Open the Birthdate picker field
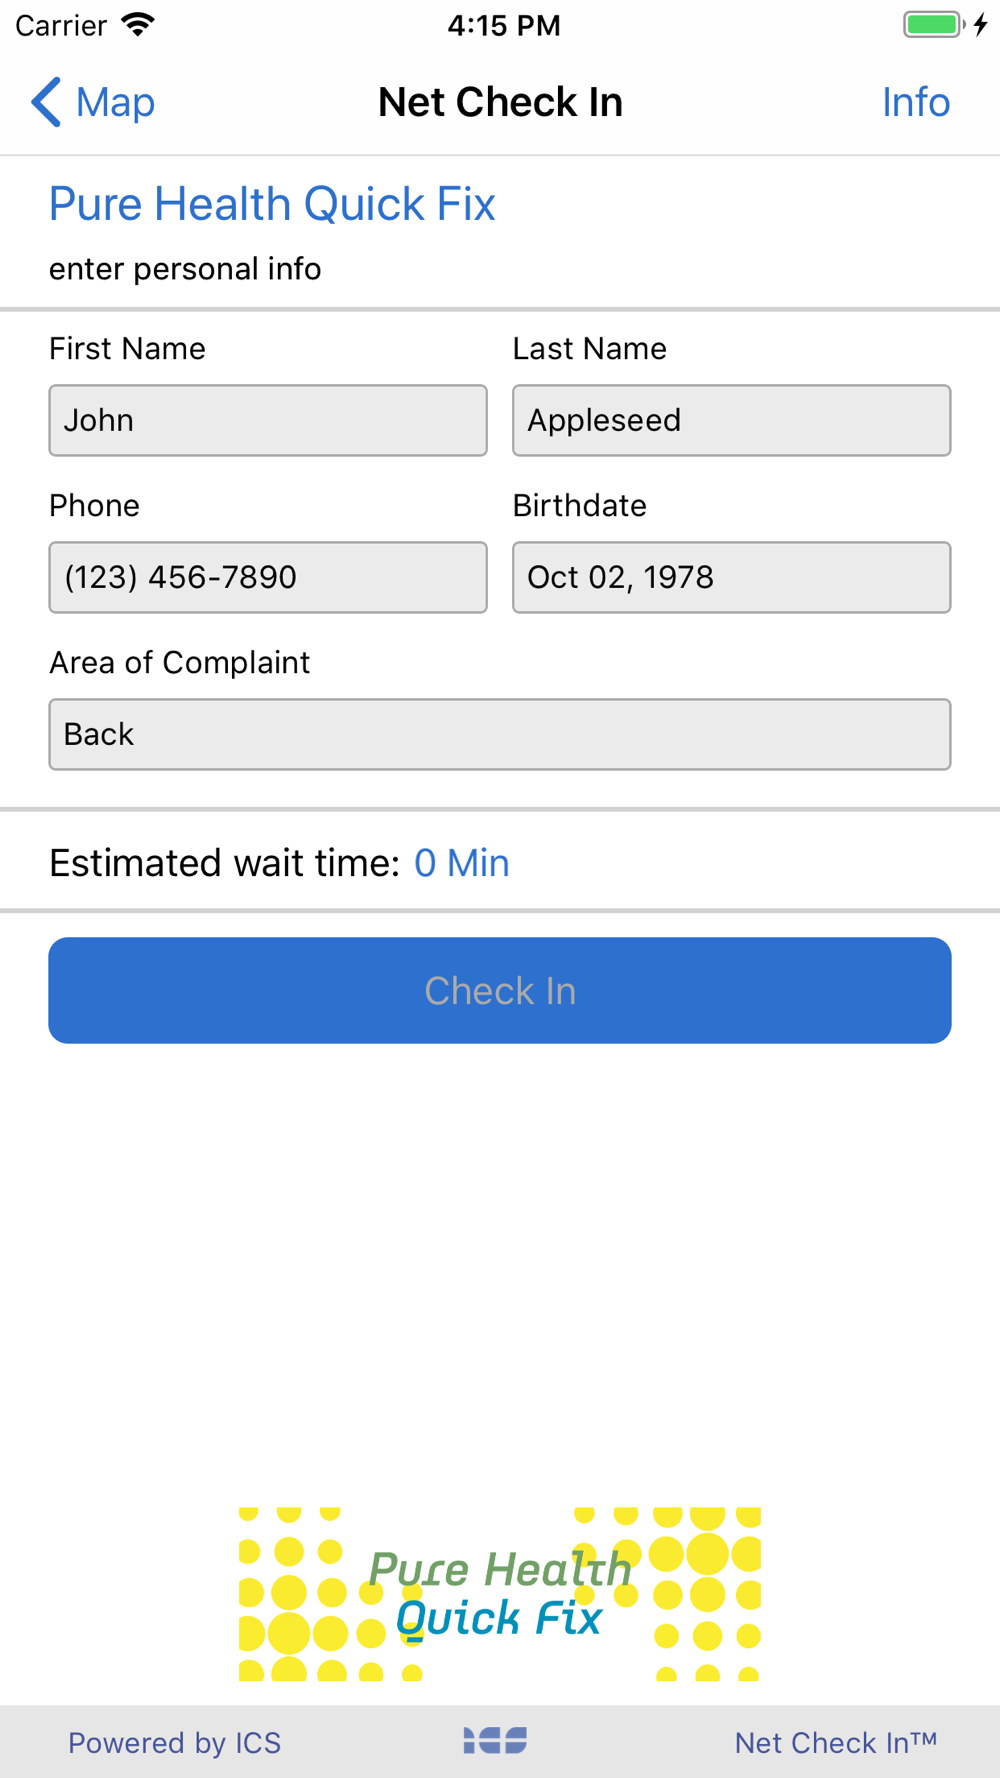The width and height of the screenshot is (1000, 1778). point(731,577)
